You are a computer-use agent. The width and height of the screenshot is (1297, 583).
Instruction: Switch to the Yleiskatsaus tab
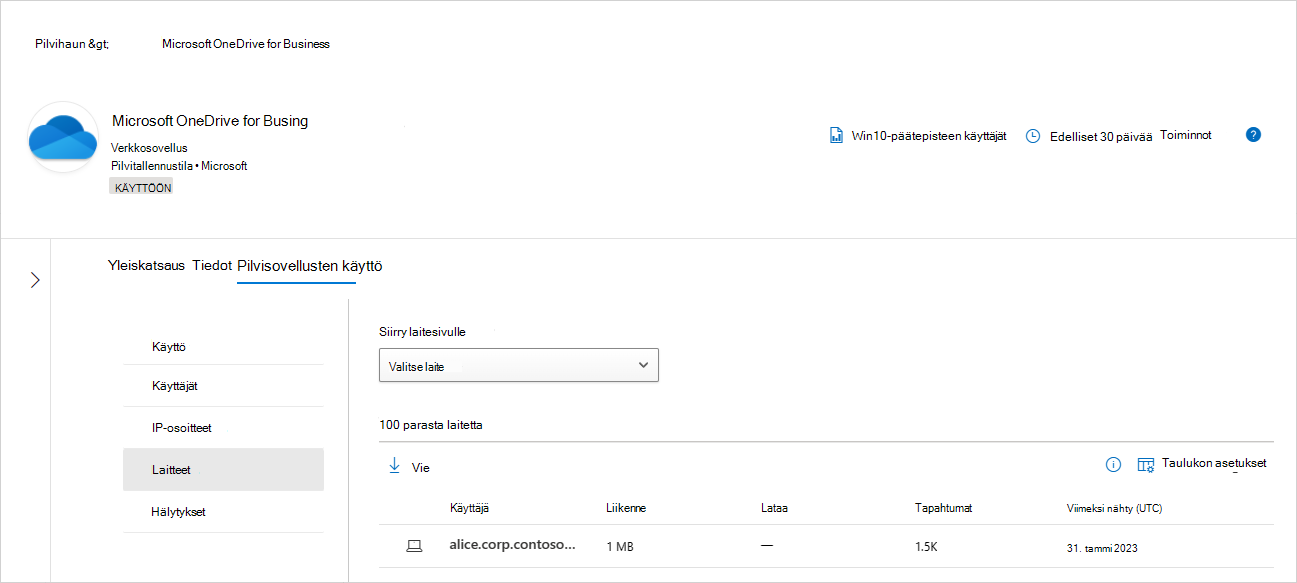coord(146,266)
